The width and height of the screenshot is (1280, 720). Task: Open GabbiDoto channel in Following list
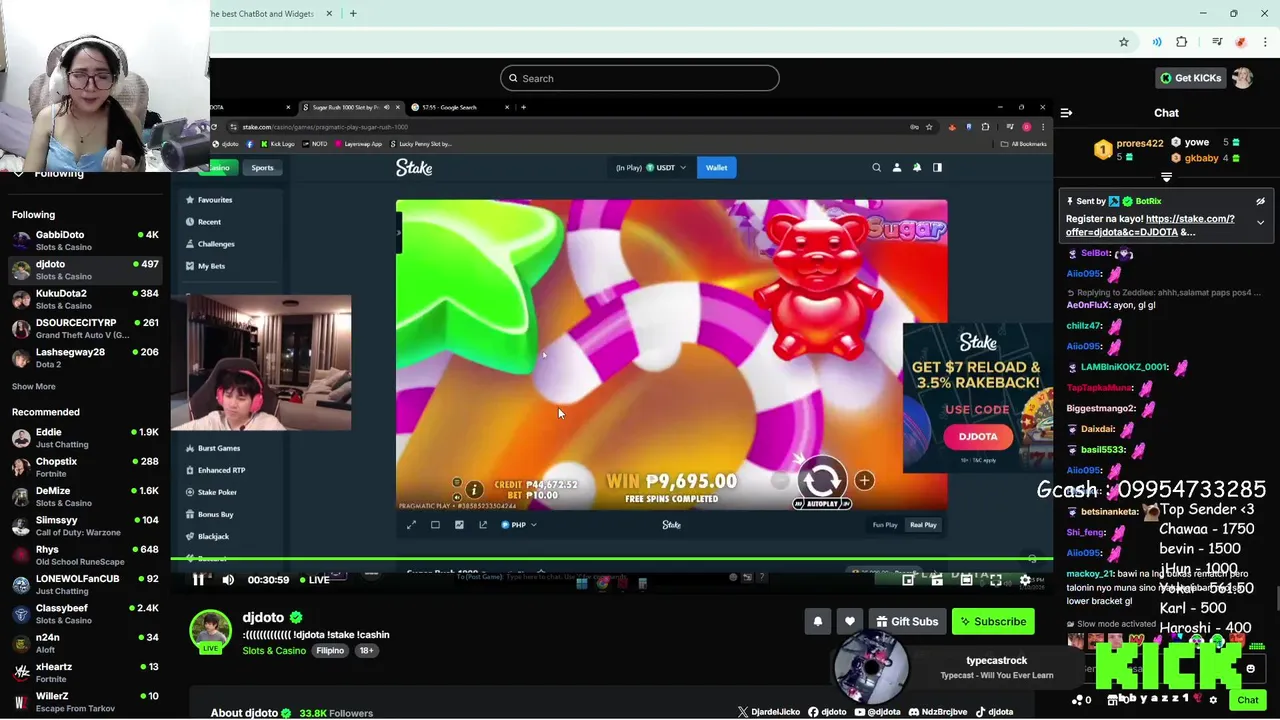[85, 240]
